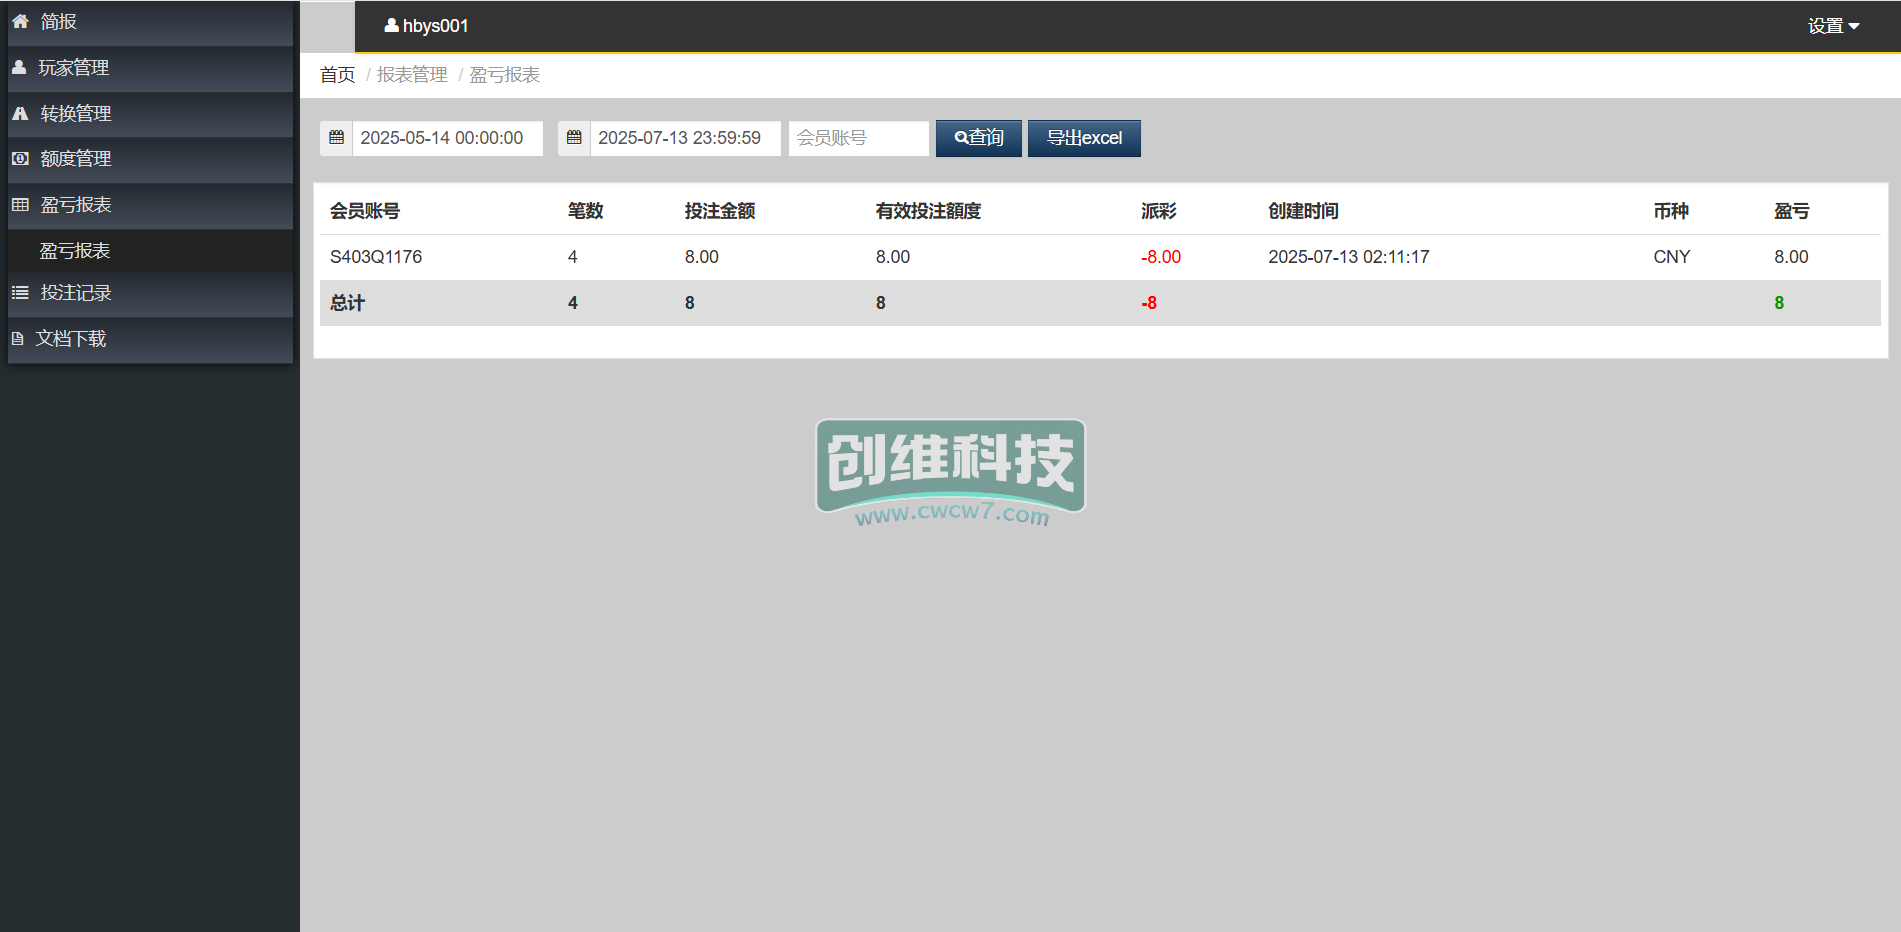
Task: Open the 转换管理 sidebar menu
Action: (x=150, y=114)
